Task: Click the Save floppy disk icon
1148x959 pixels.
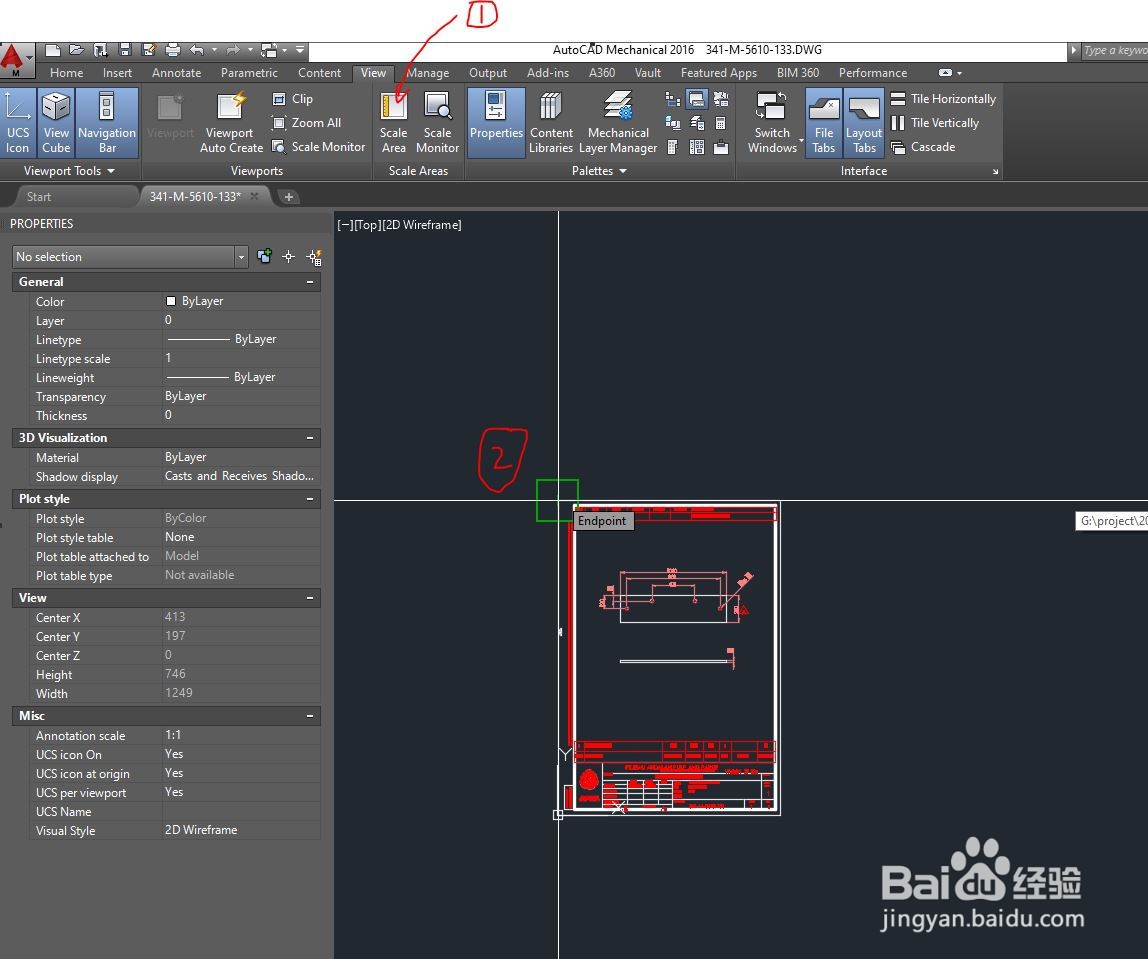Action: click(125, 50)
